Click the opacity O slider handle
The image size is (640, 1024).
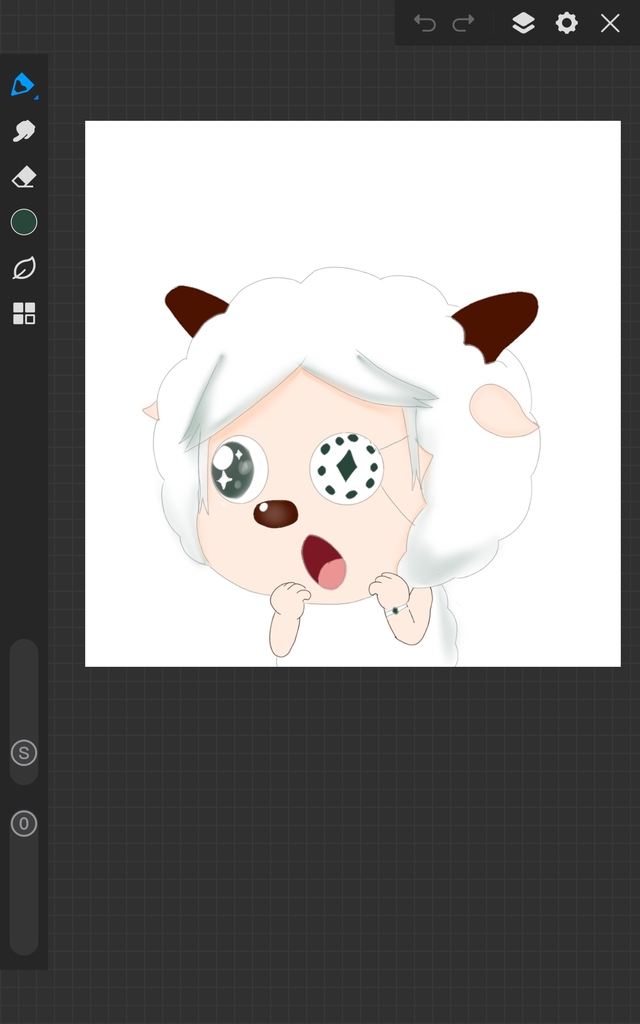24,824
